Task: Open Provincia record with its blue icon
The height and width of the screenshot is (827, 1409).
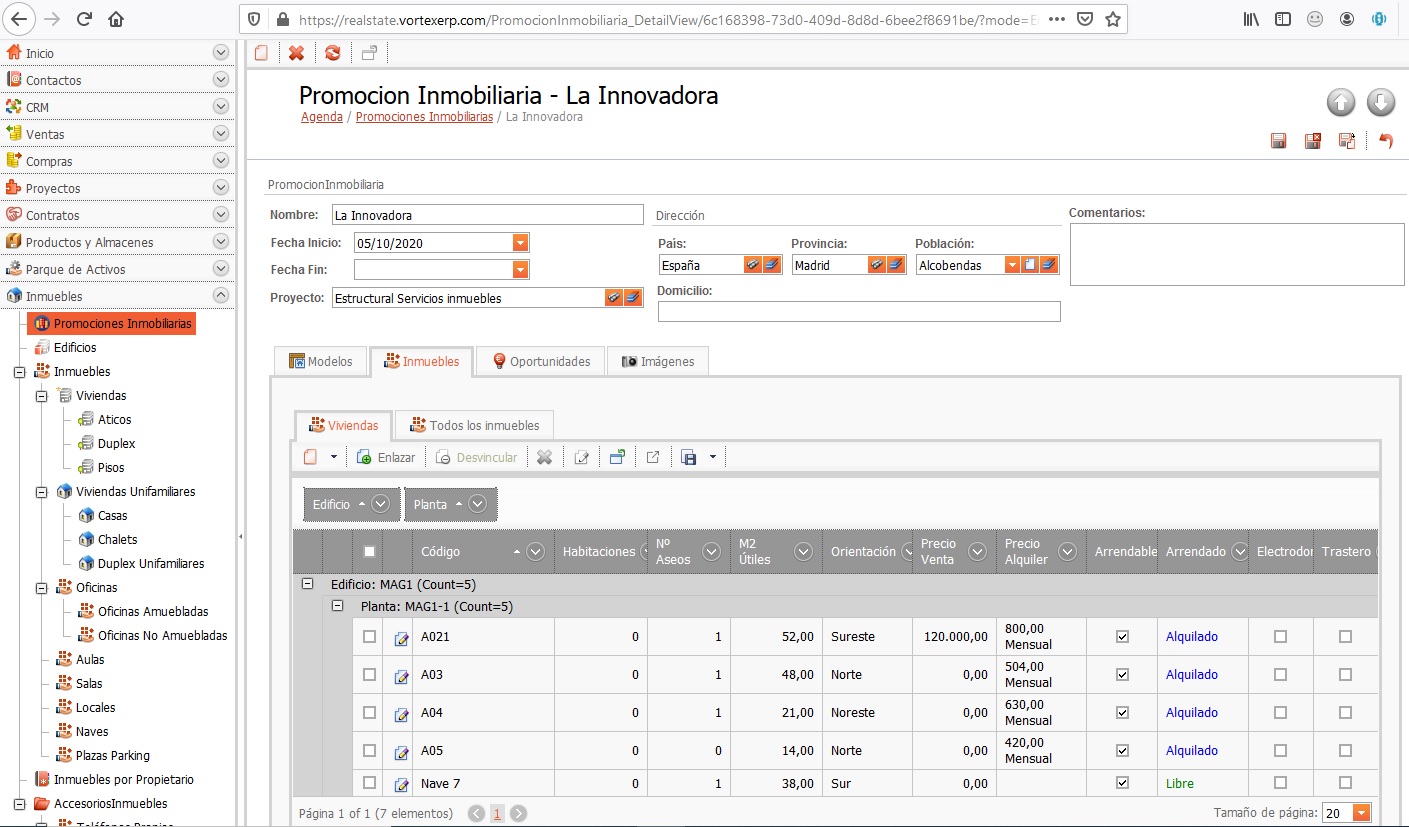Action: click(896, 265)
